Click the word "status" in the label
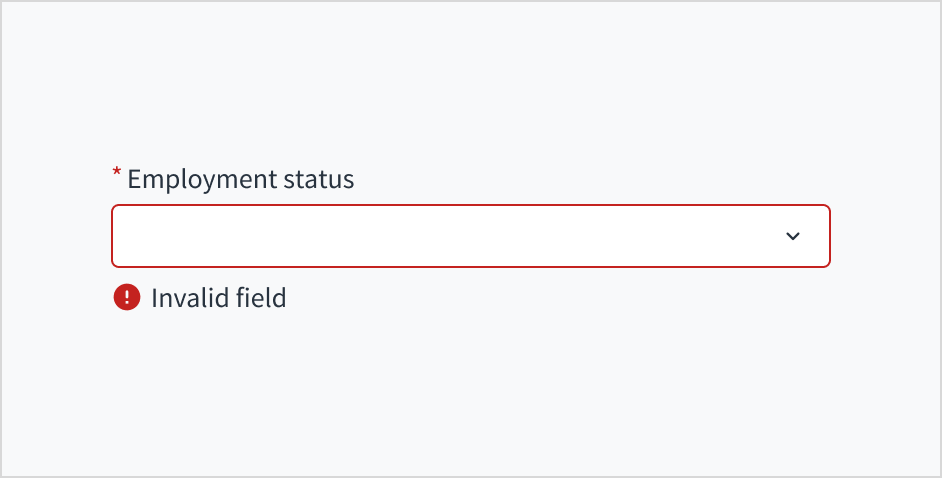This screenshot has width=942, height=478. (318, 180)
